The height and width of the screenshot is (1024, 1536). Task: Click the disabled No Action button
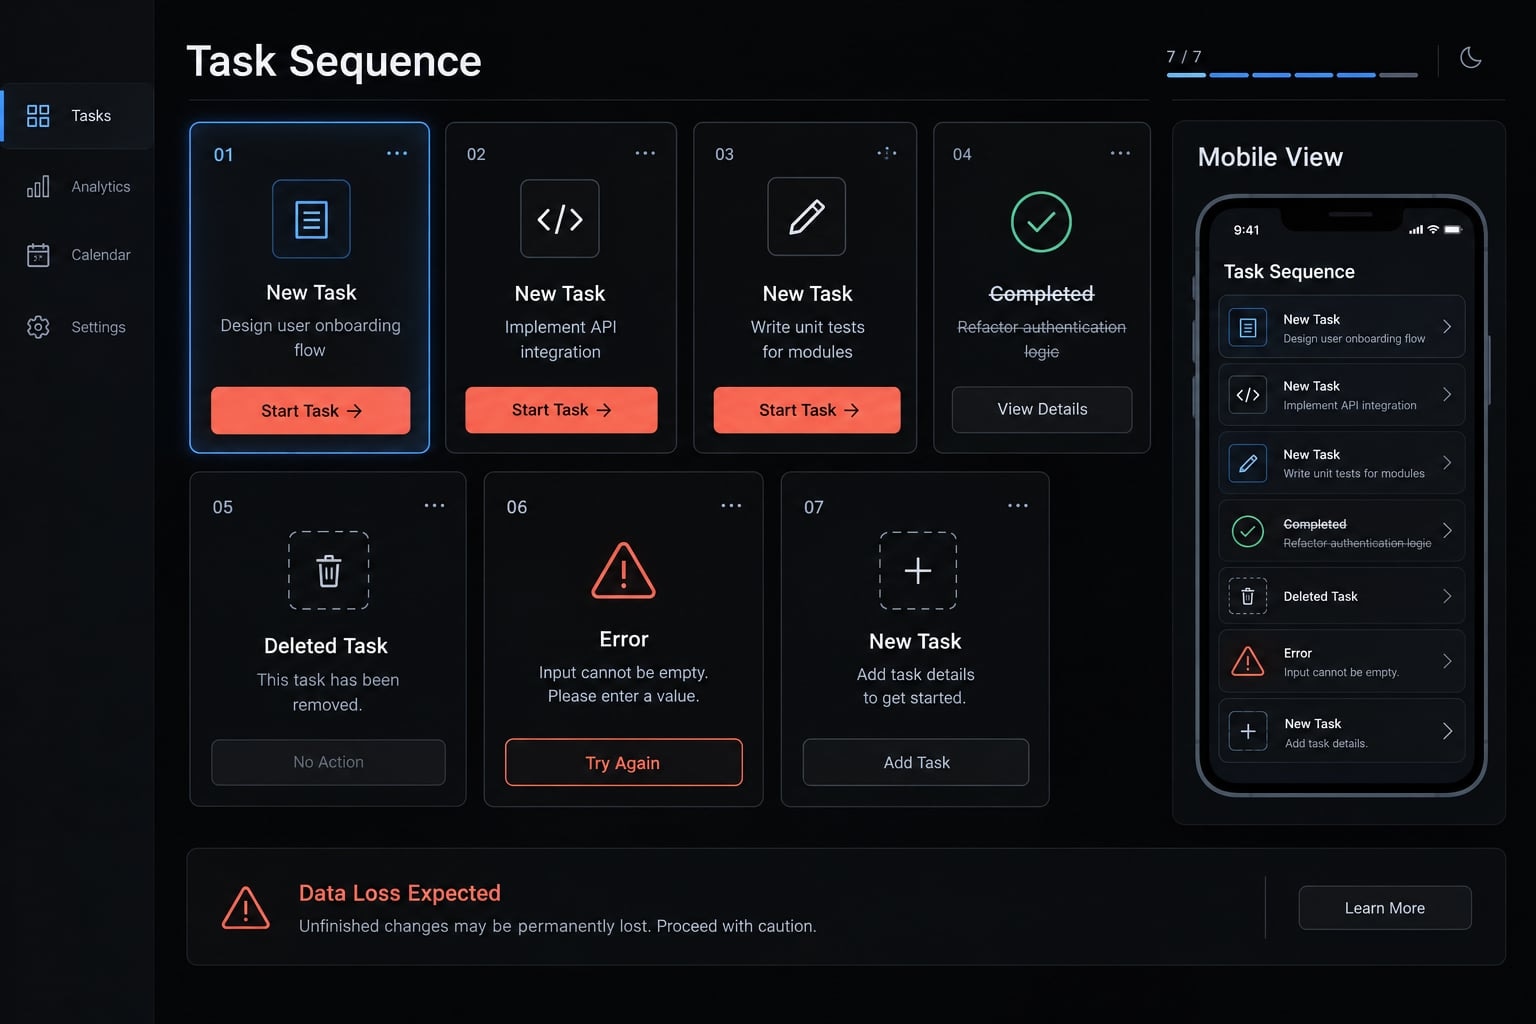[328, 762]
